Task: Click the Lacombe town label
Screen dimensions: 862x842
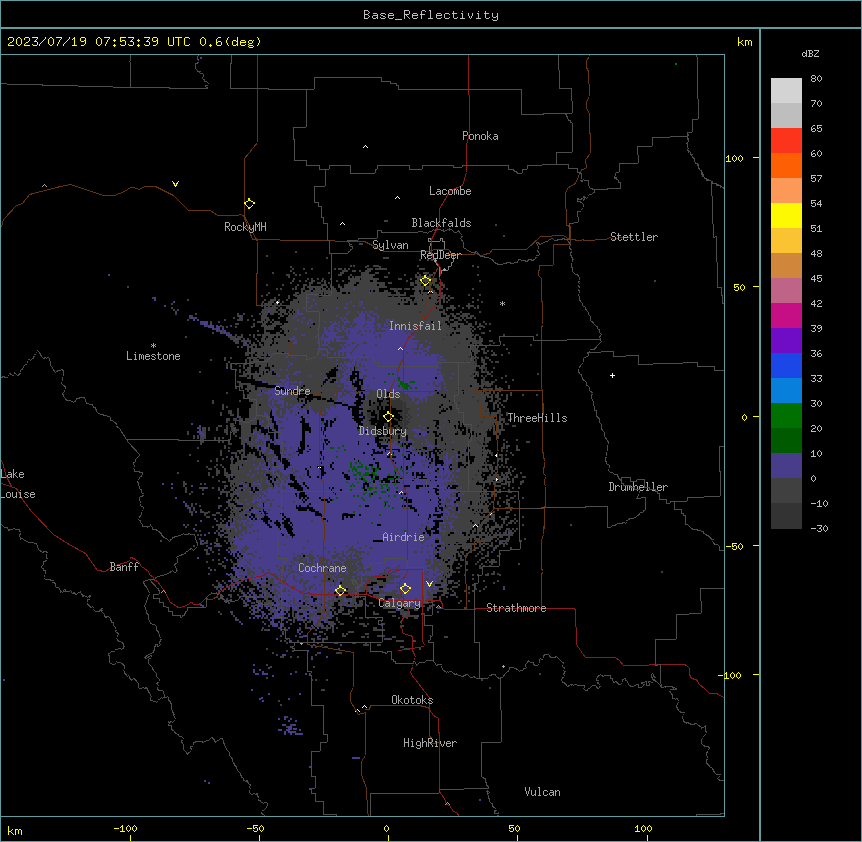Action: (450, 191)
